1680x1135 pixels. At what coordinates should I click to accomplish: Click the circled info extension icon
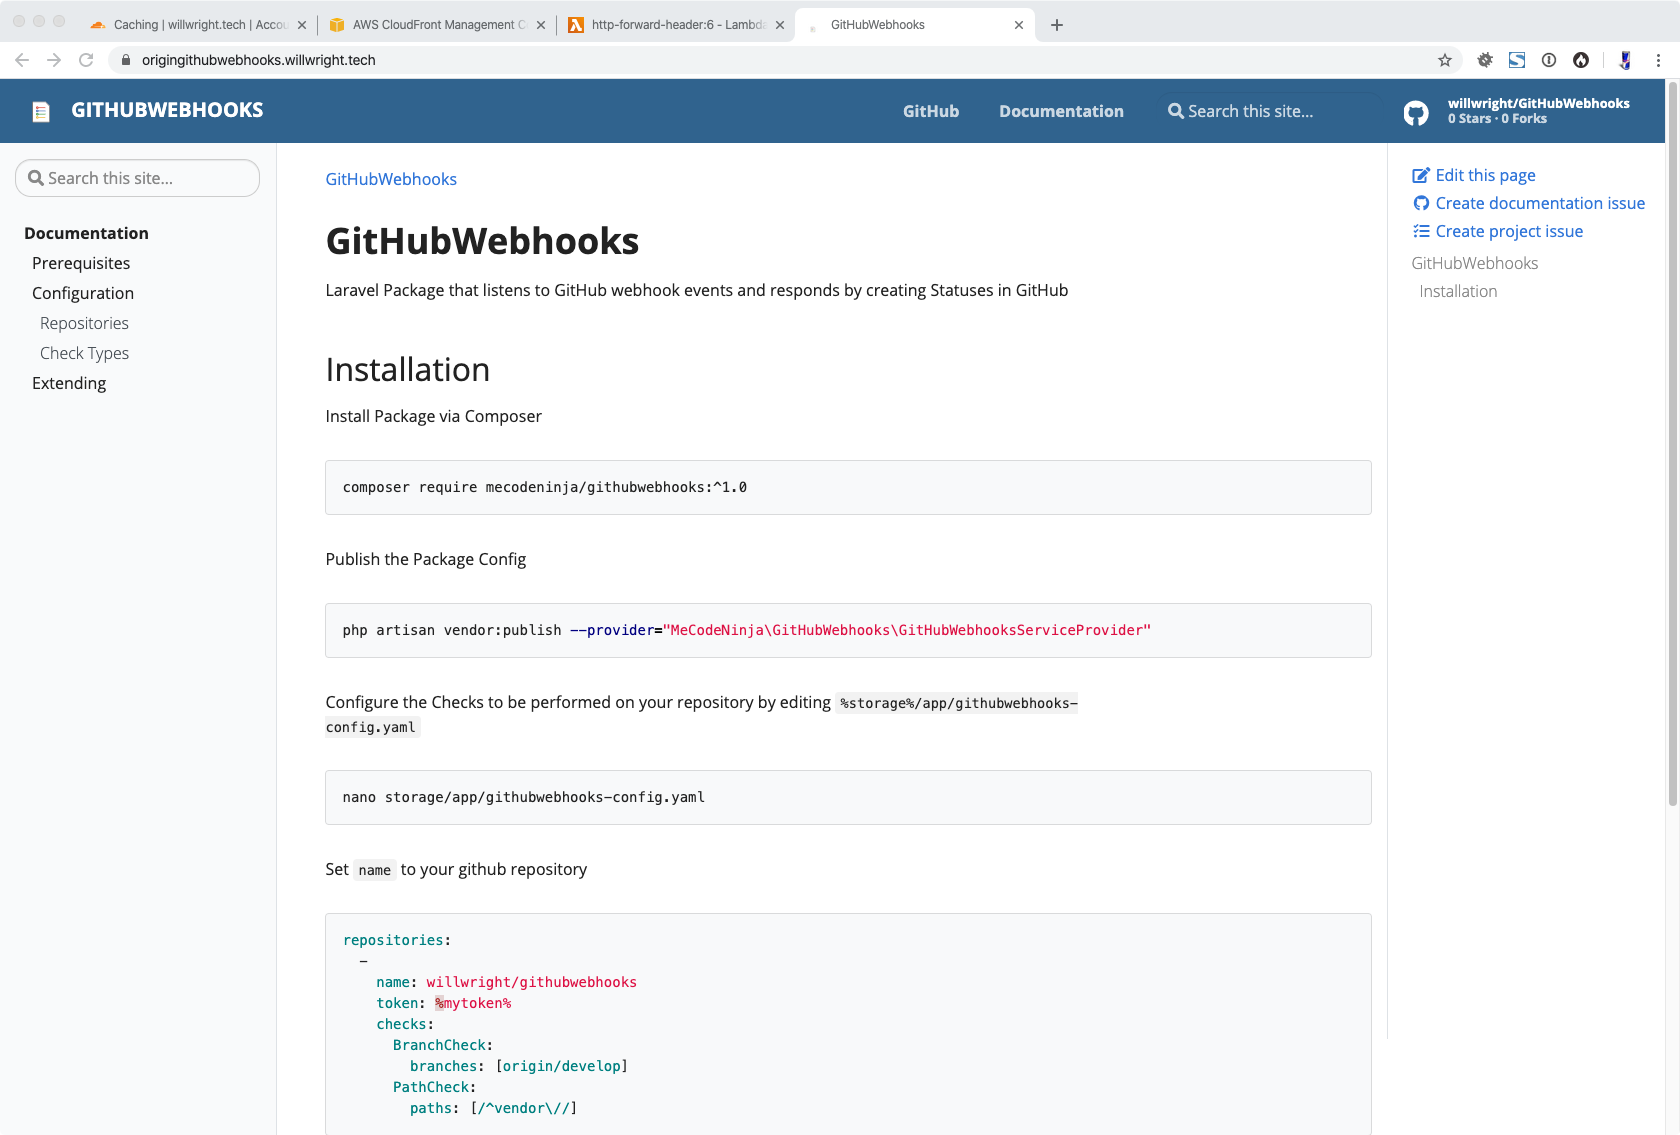click(x=1549, y=60)
